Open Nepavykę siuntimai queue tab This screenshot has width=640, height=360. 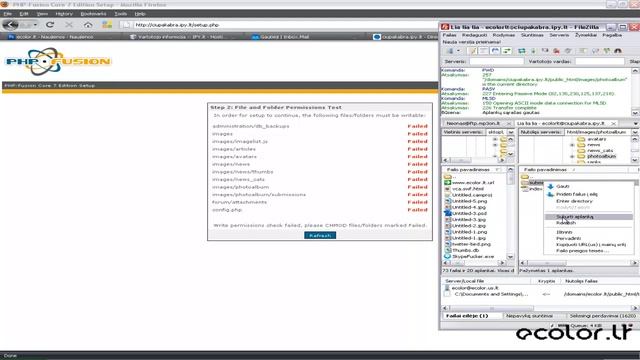click(x=529, y=316)
